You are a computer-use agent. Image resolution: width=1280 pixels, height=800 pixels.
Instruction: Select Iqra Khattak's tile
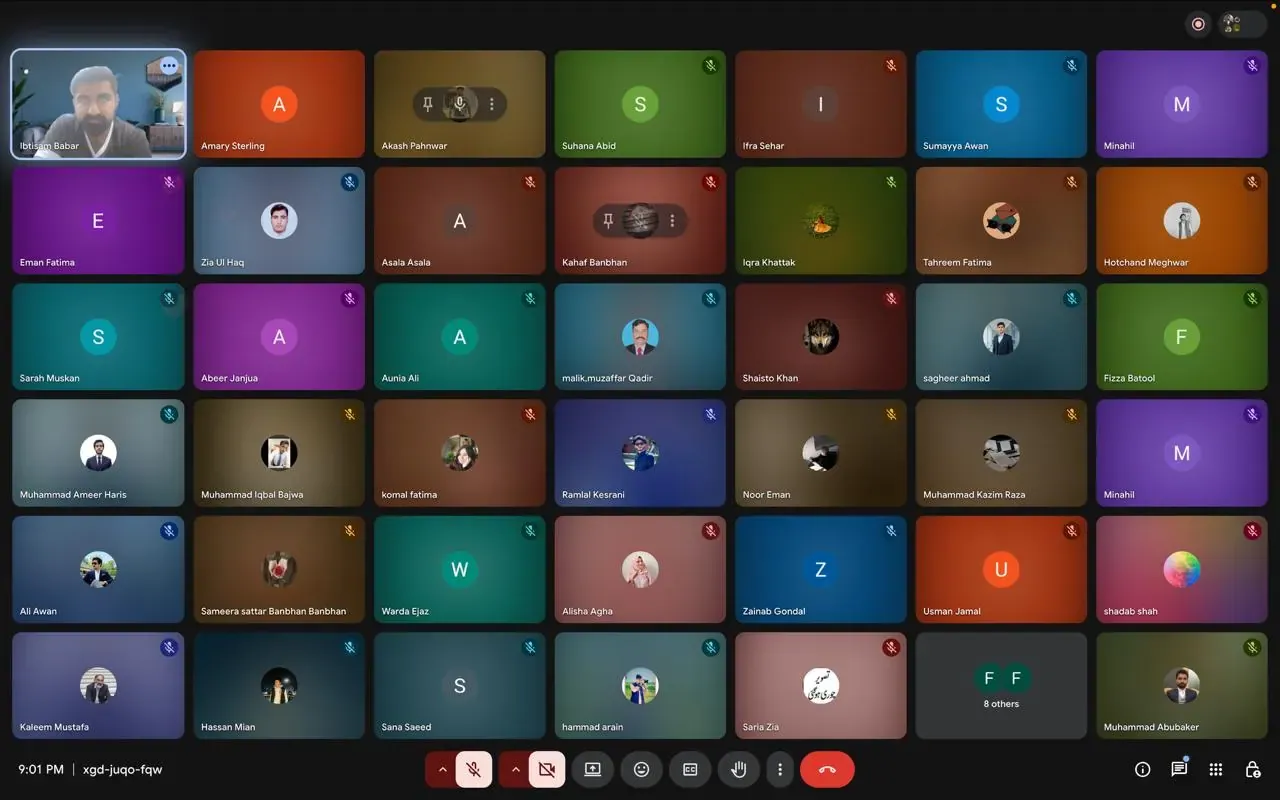821,220
